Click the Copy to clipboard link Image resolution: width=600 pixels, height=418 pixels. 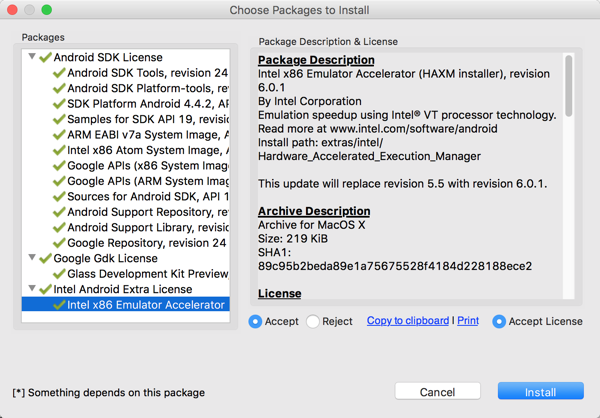pos(407,321)
